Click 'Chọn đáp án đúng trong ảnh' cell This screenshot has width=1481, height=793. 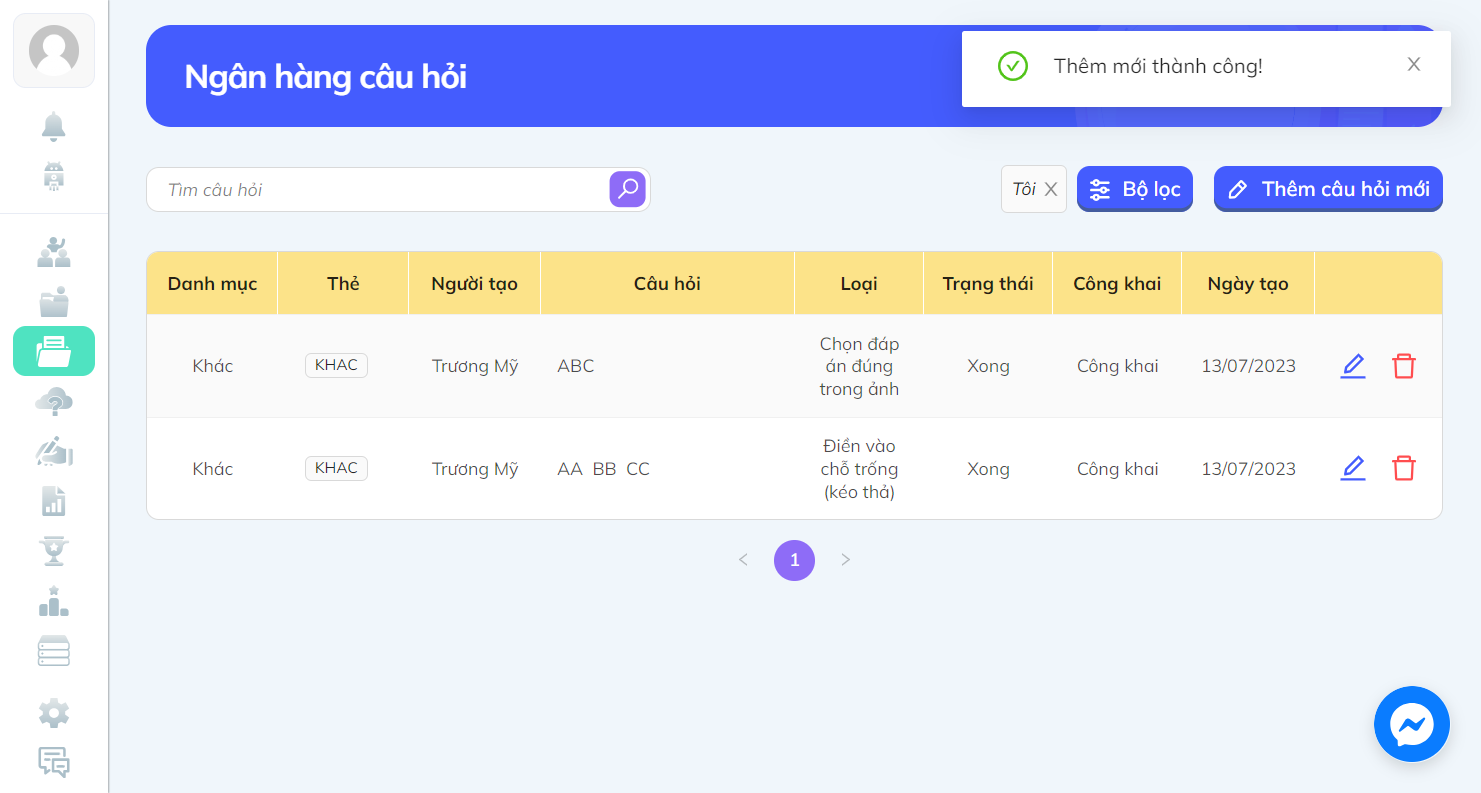pos(859,366)
